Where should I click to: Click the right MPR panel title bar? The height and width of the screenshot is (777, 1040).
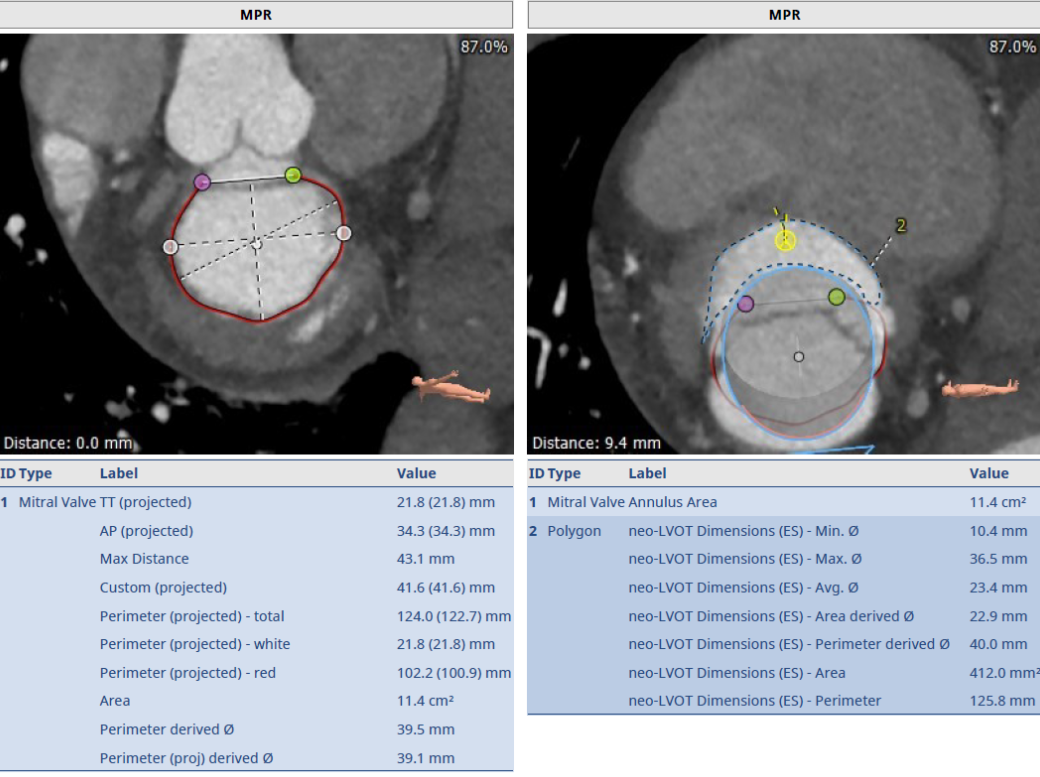[x=784, y=14]
